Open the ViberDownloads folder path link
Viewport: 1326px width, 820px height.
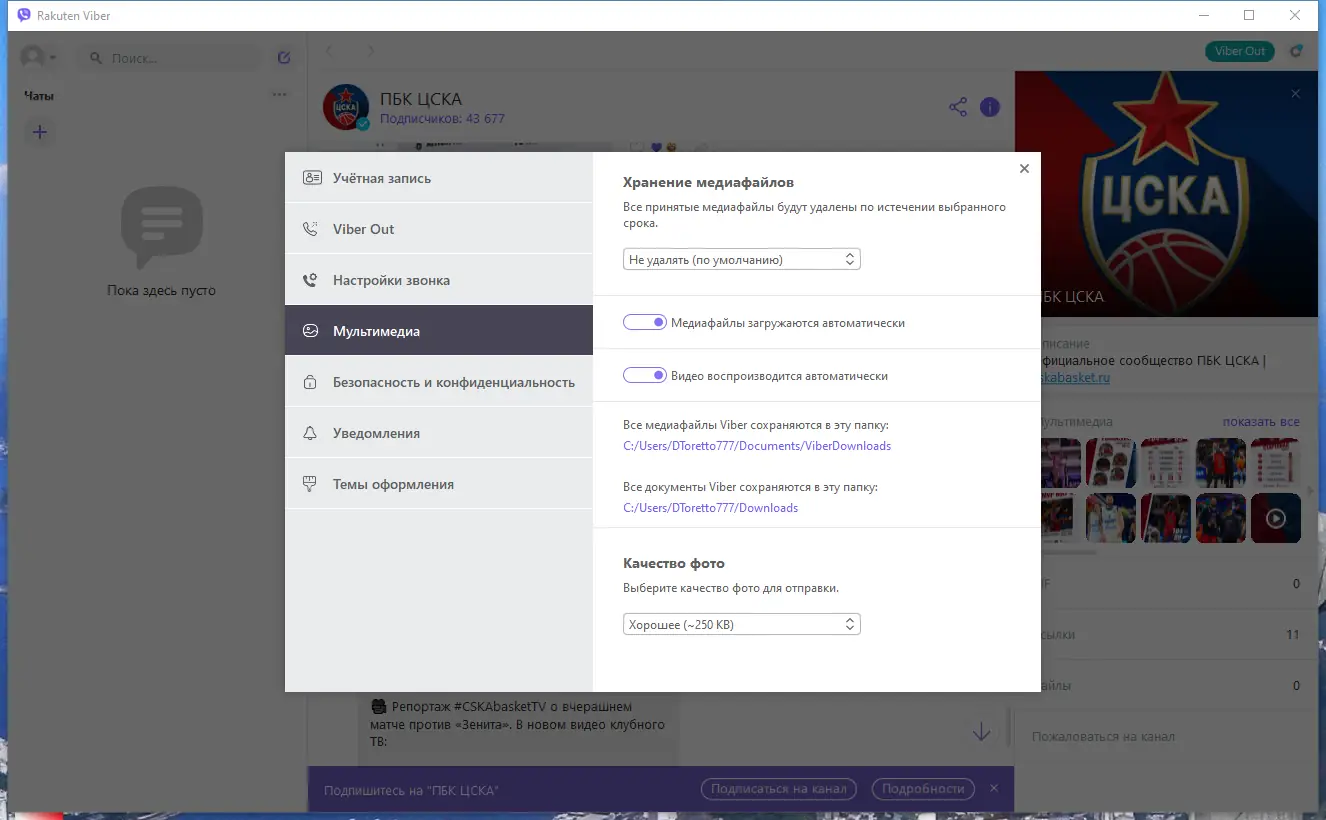click(757, 446)
